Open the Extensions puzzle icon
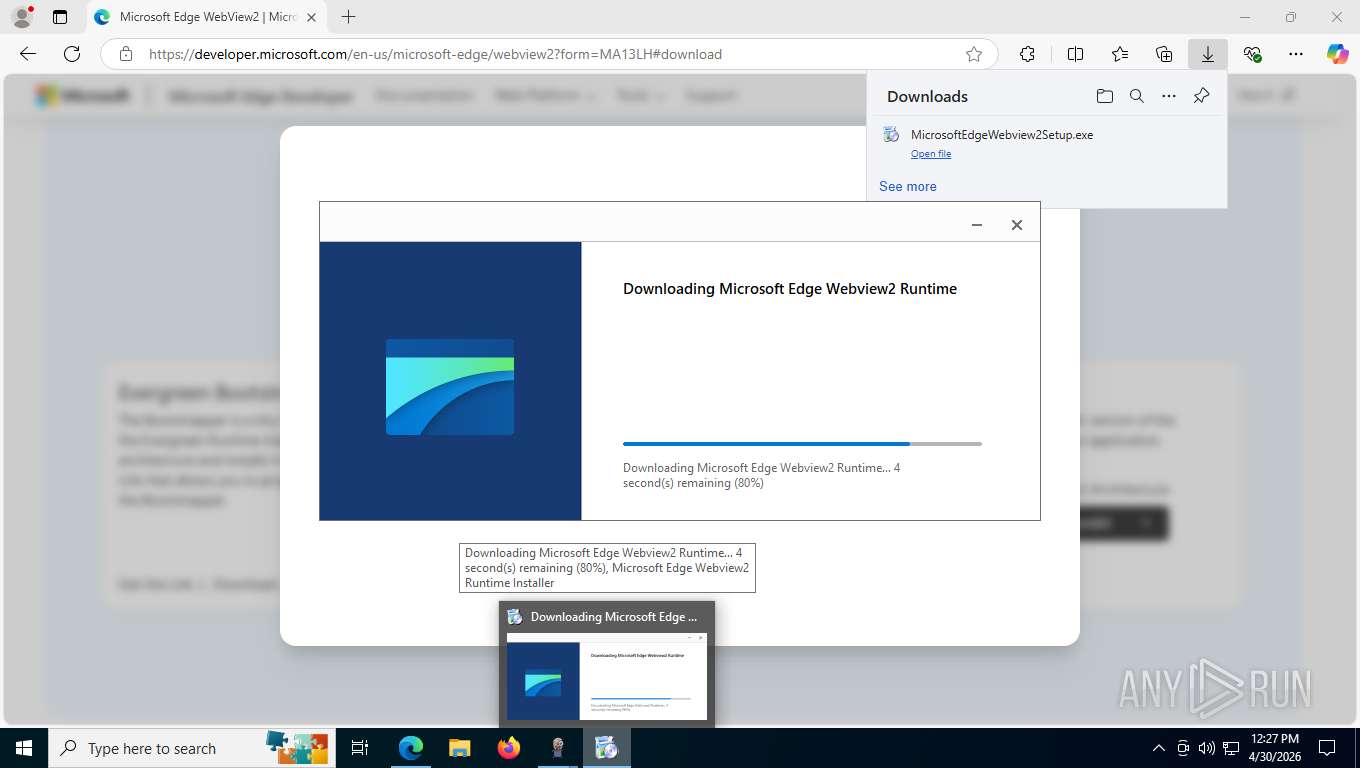The width and height of the screenshot is (1360, 768). (1027, 54)
